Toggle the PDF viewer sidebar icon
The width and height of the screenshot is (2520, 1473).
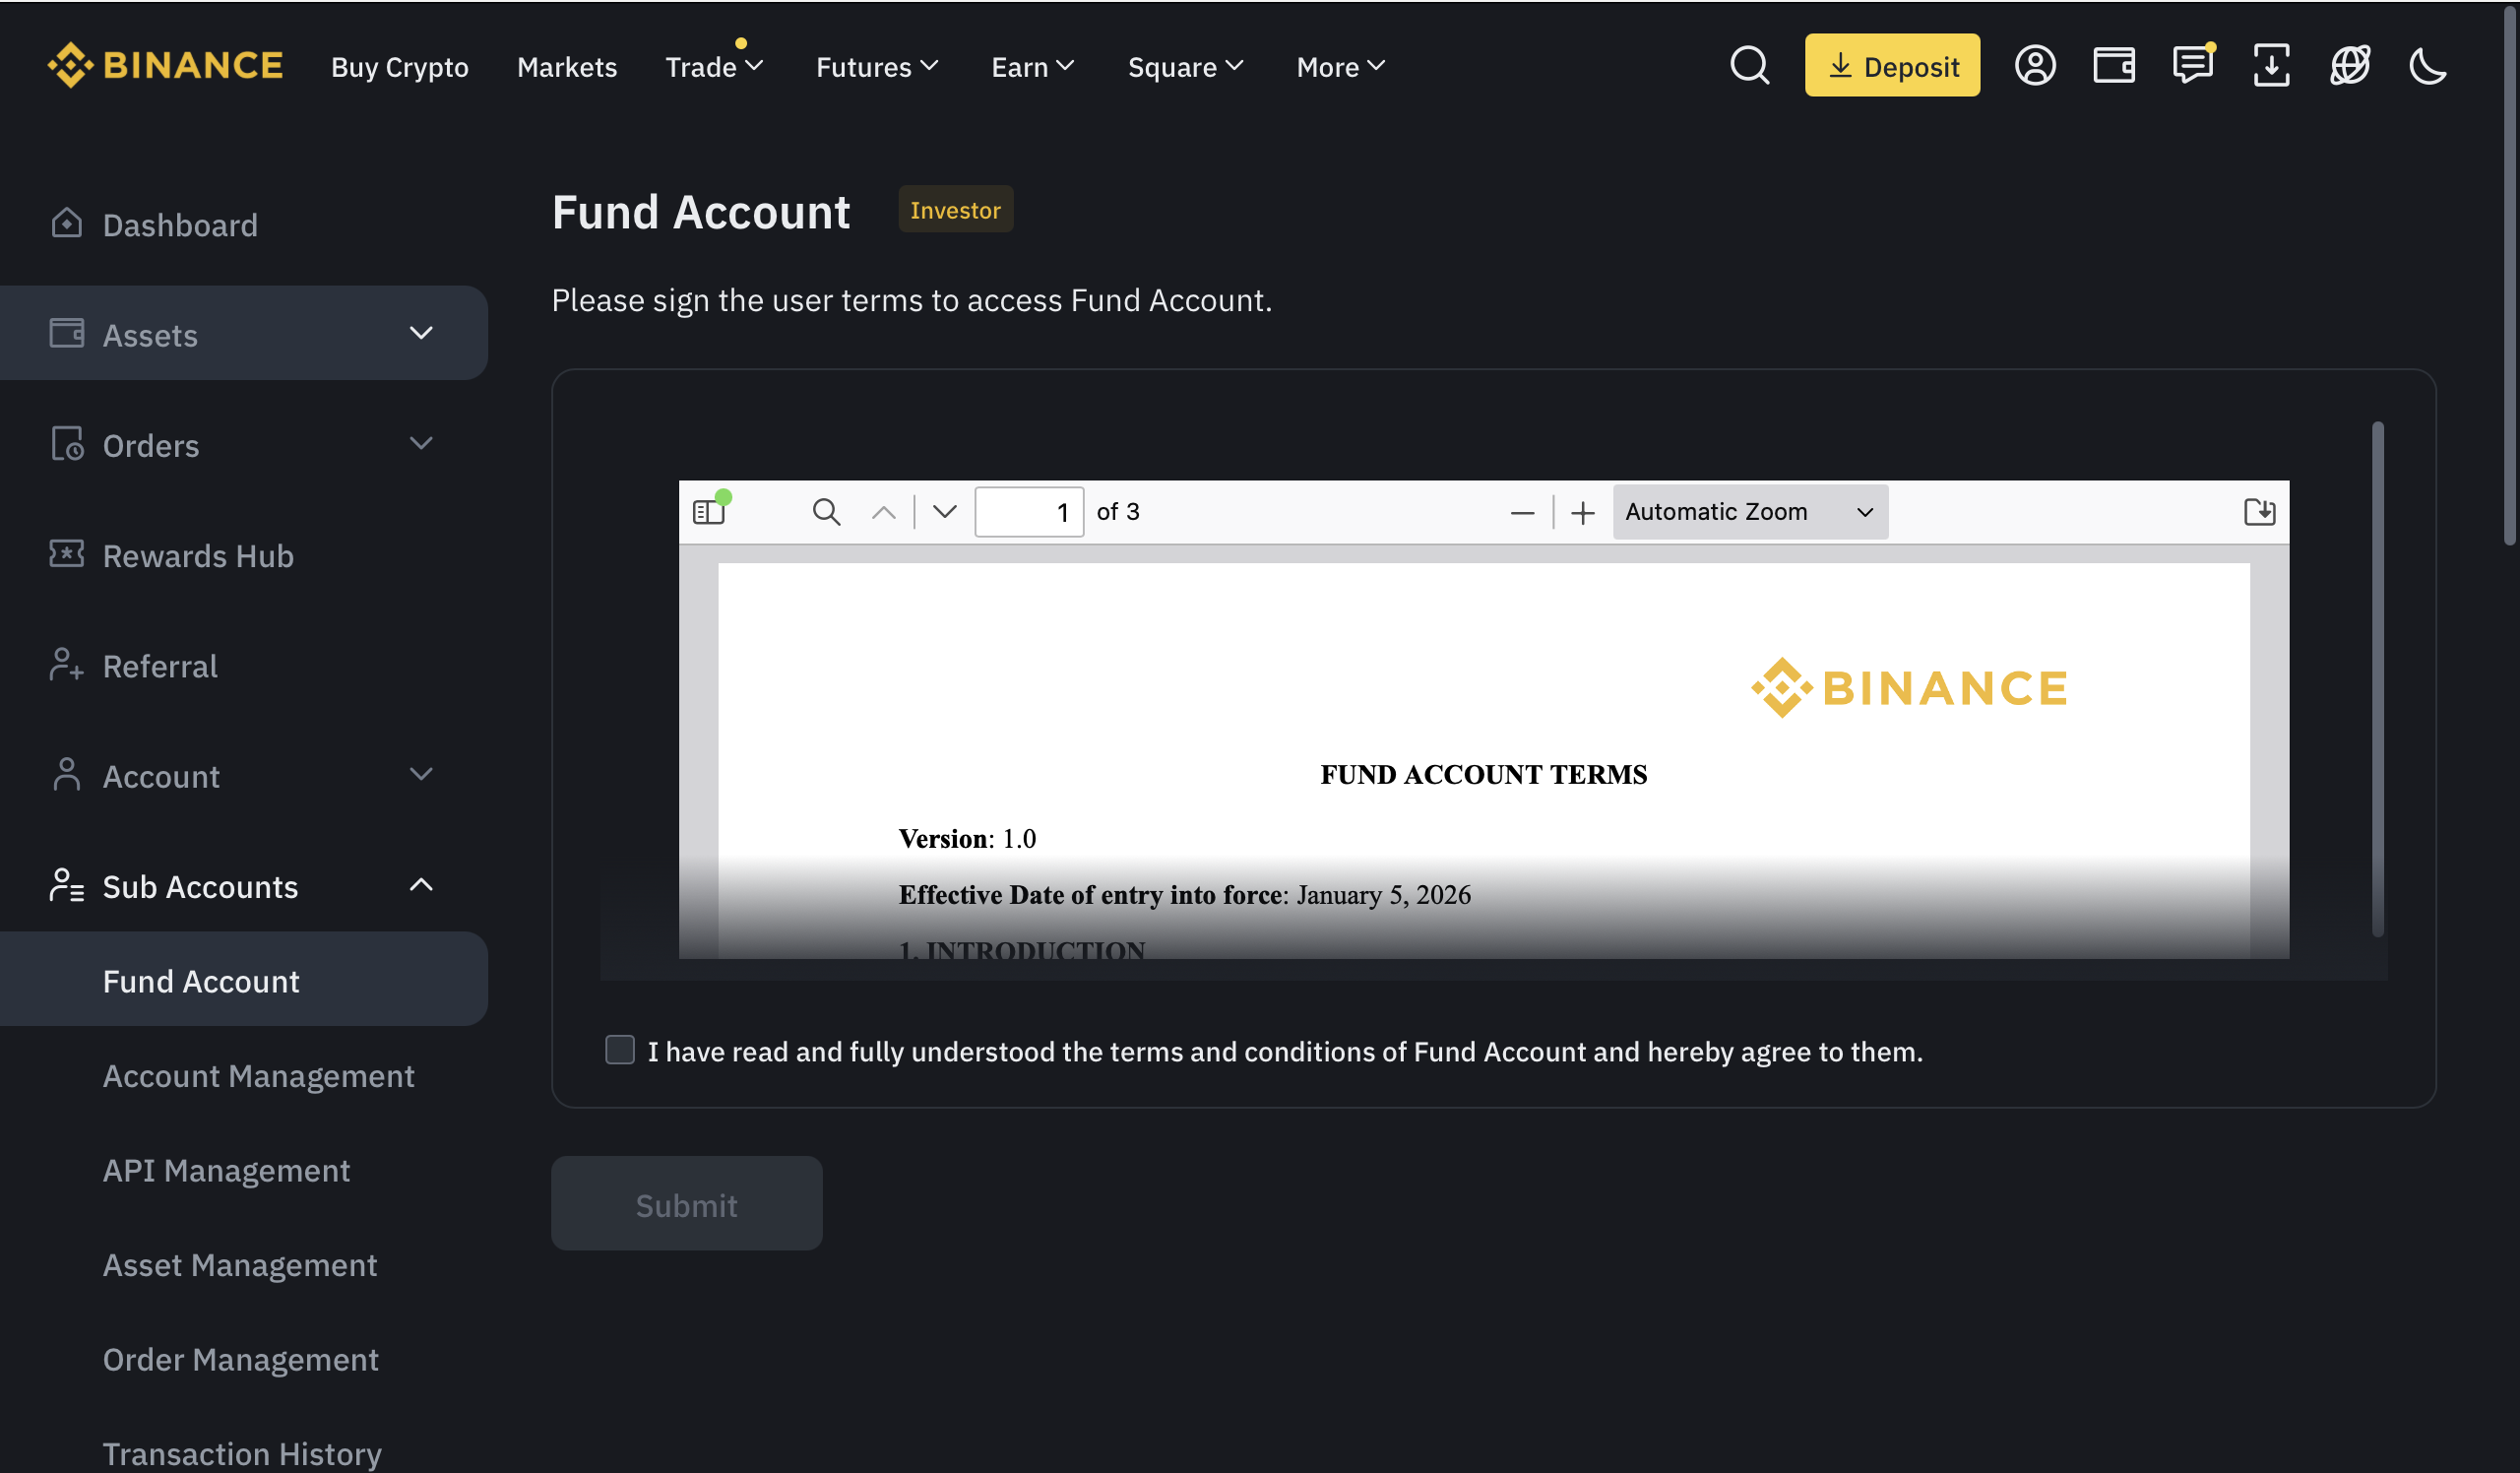tap(709, 512)
